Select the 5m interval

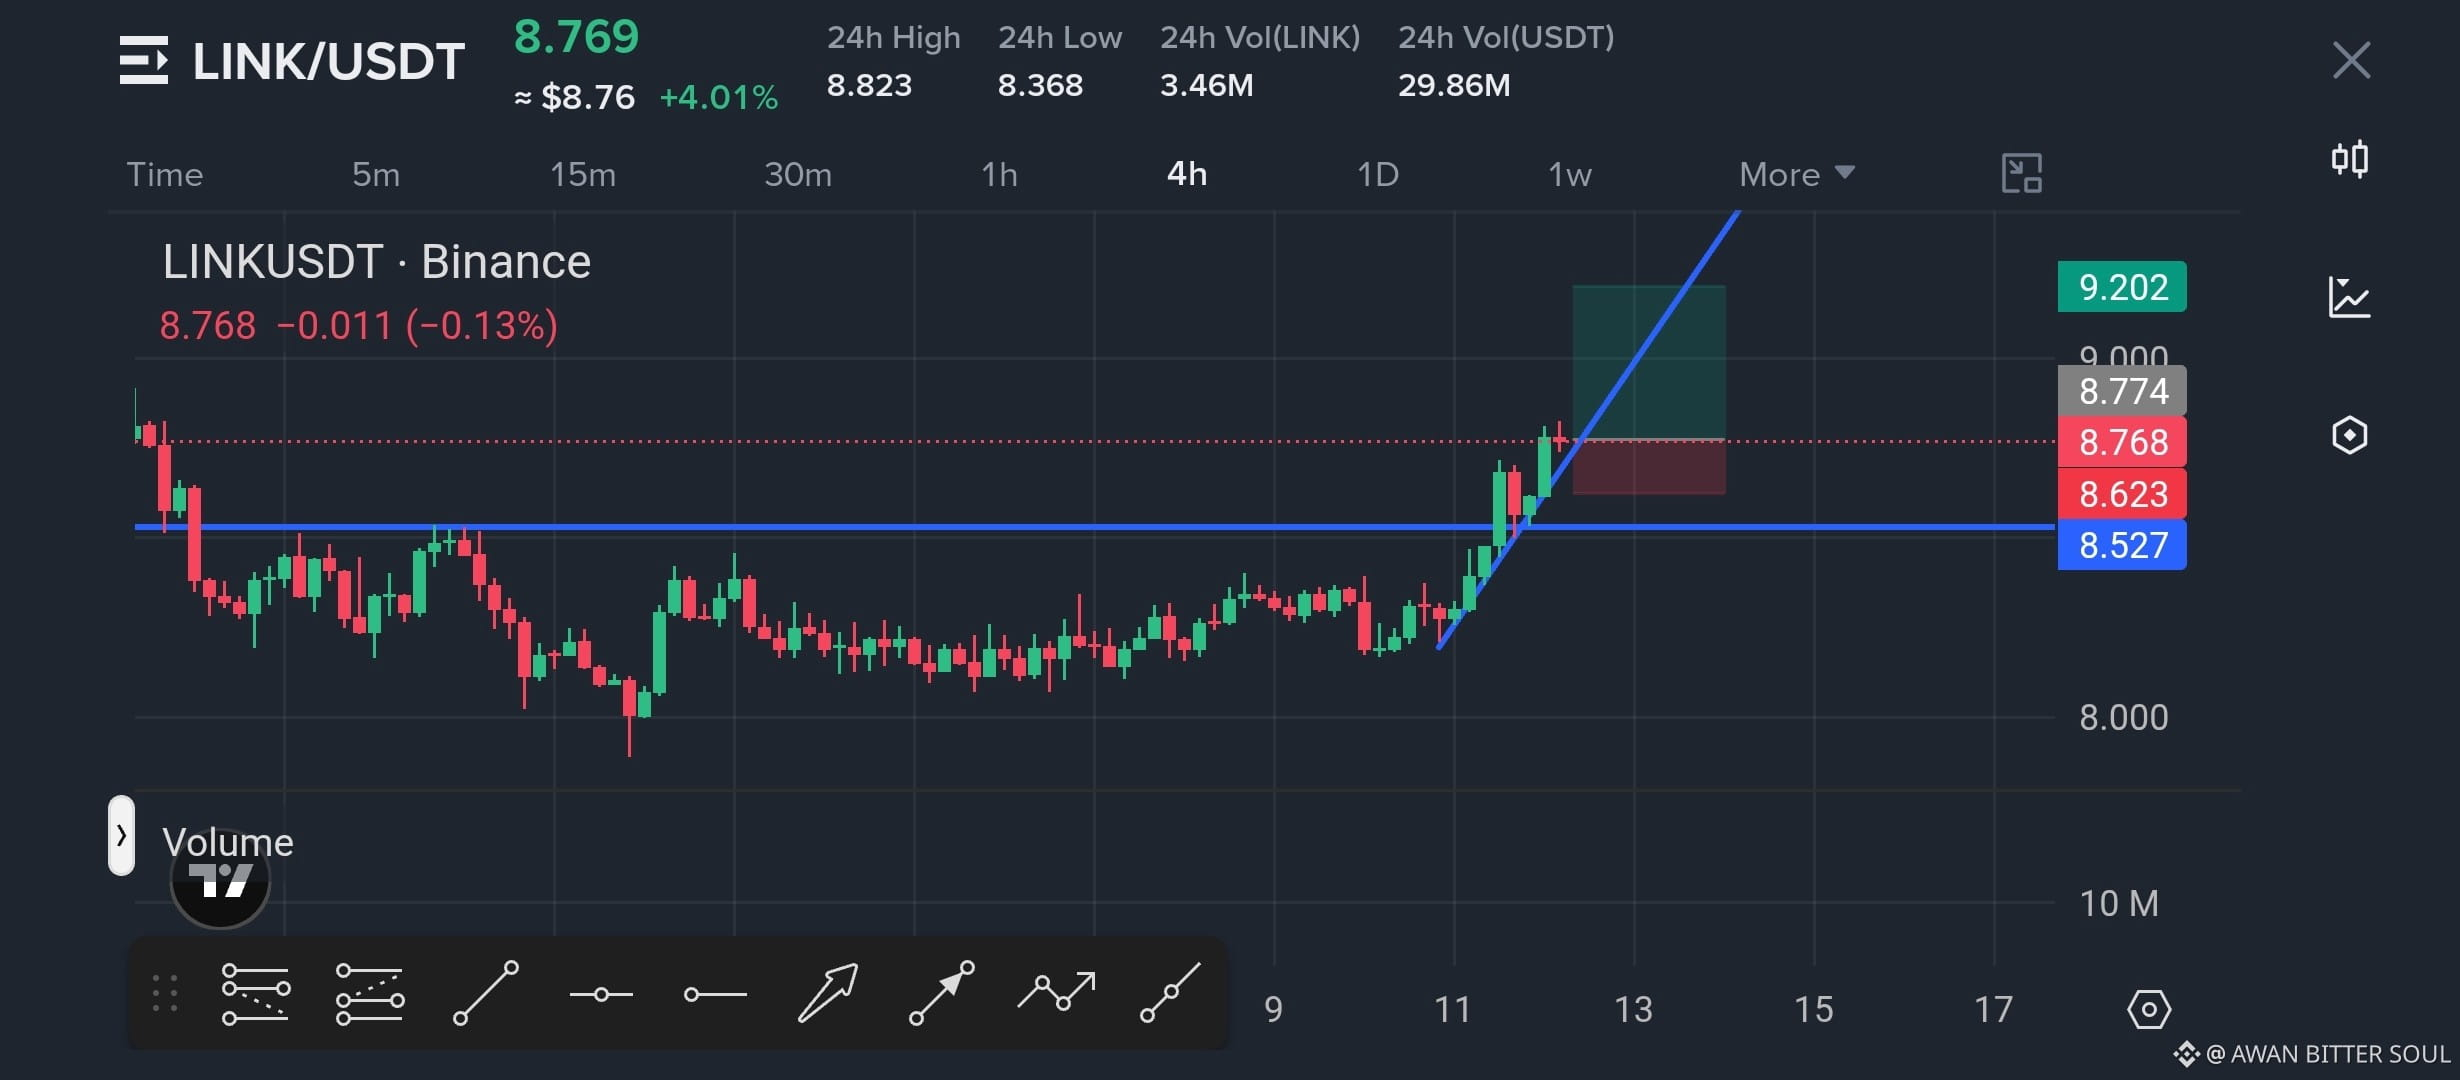(x=376, y=174)
